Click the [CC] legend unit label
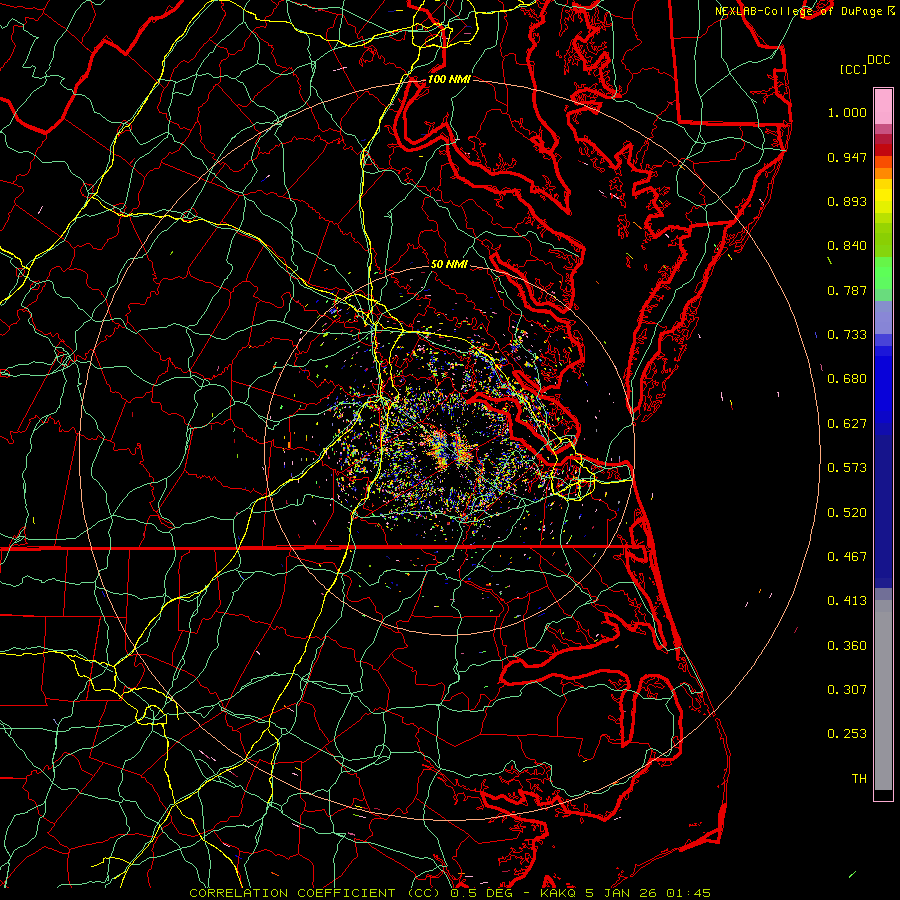 853,69
